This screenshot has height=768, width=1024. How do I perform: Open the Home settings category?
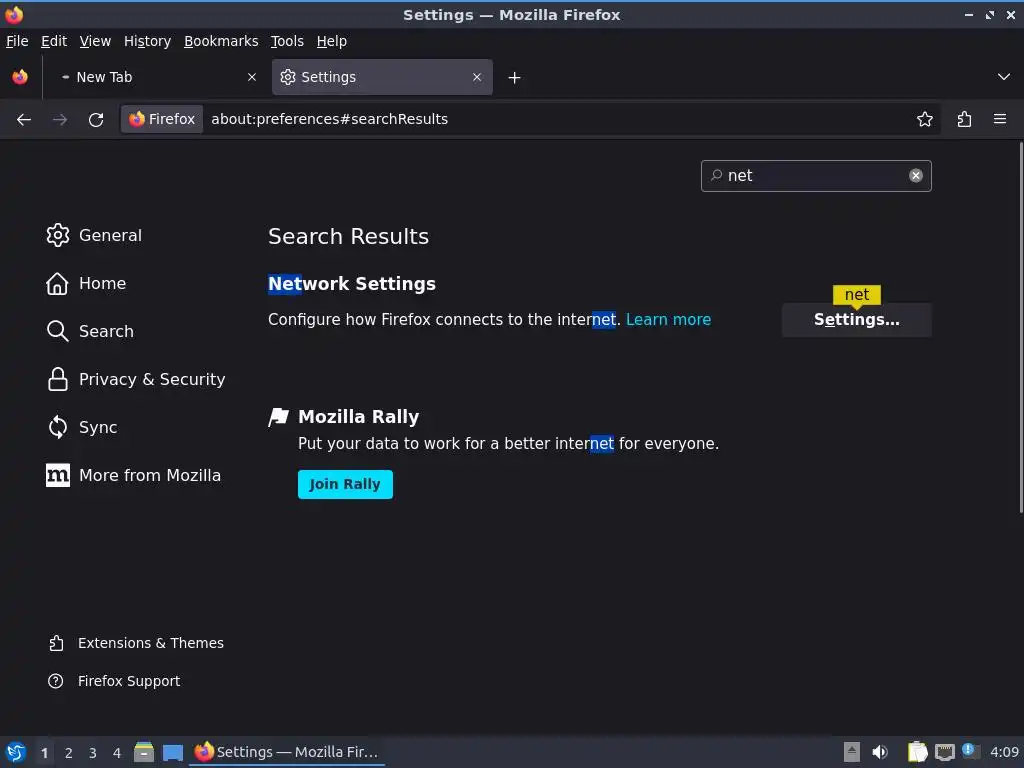point(86,283)
